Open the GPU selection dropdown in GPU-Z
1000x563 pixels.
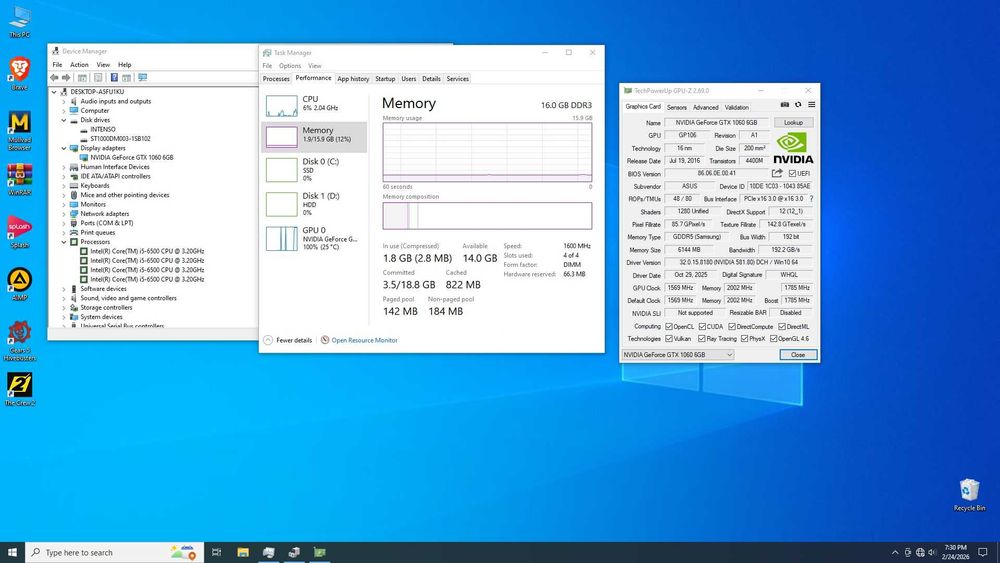pyautogui.click(x=678, y=355)
